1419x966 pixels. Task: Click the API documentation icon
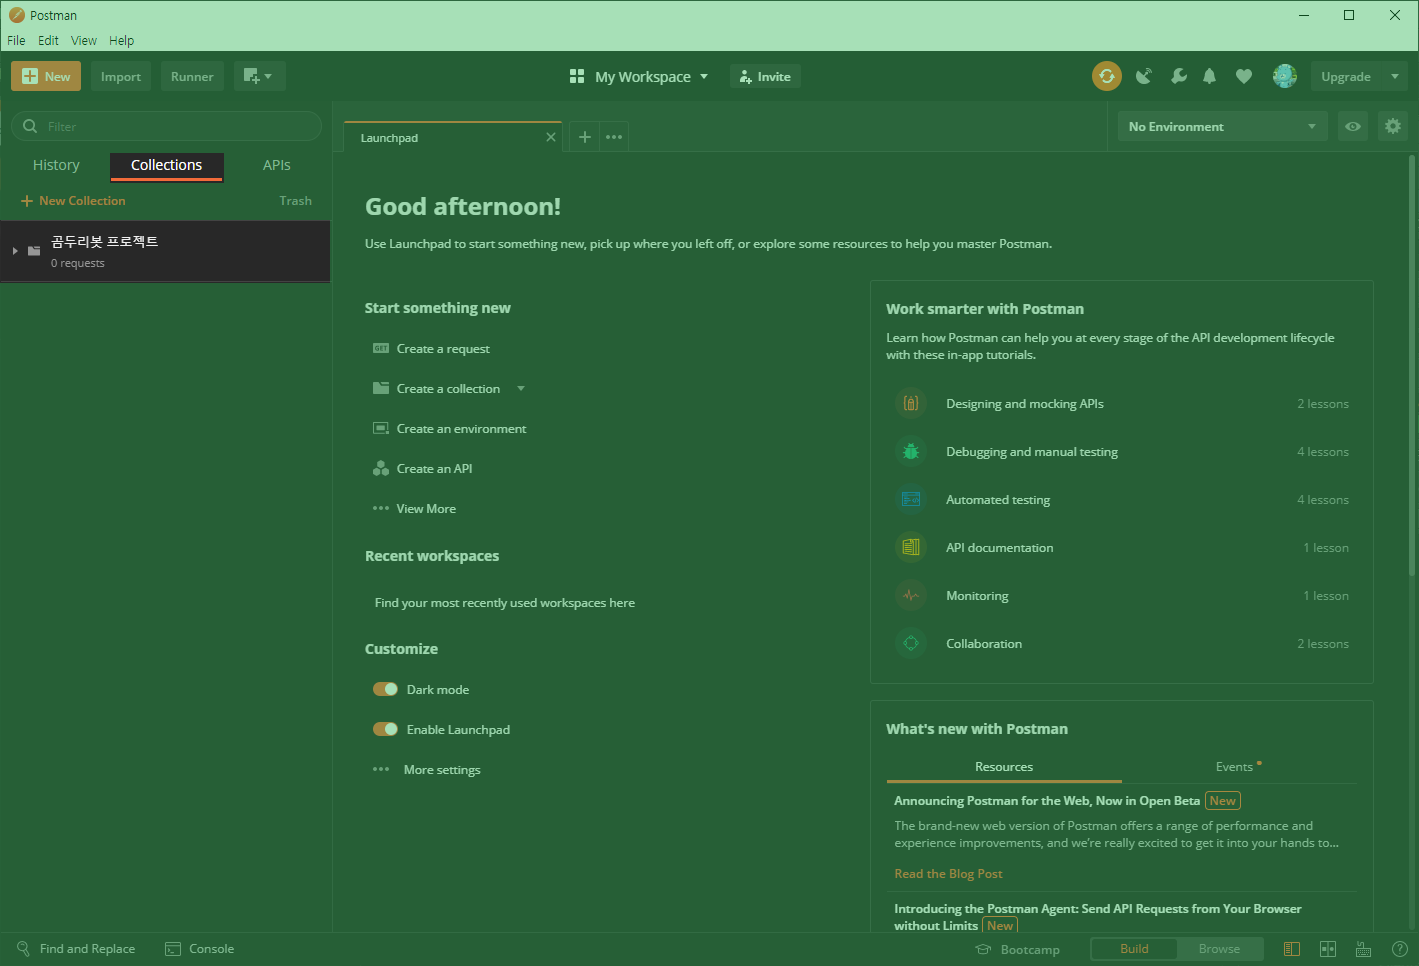tap(911, 547)
